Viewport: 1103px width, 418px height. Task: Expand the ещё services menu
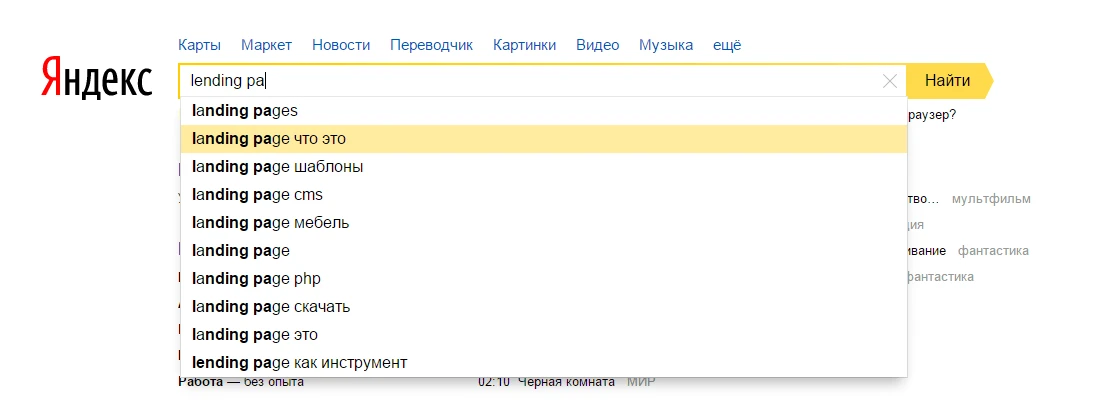pos(727,45)
